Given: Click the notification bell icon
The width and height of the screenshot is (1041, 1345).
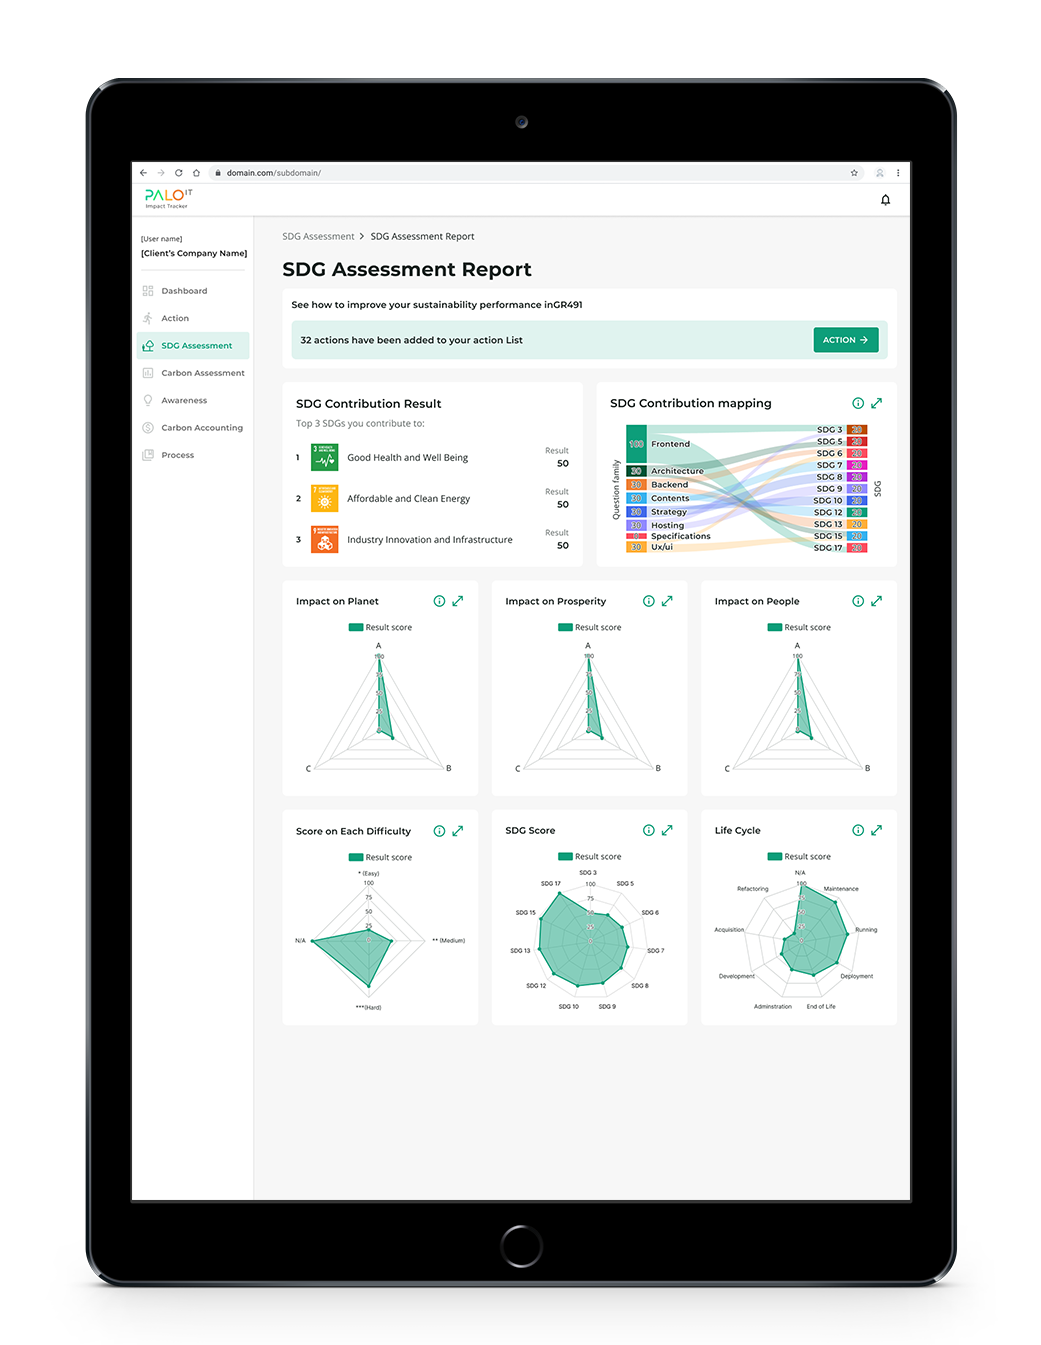Looking at the screenshot, I should tap(885, 200).
